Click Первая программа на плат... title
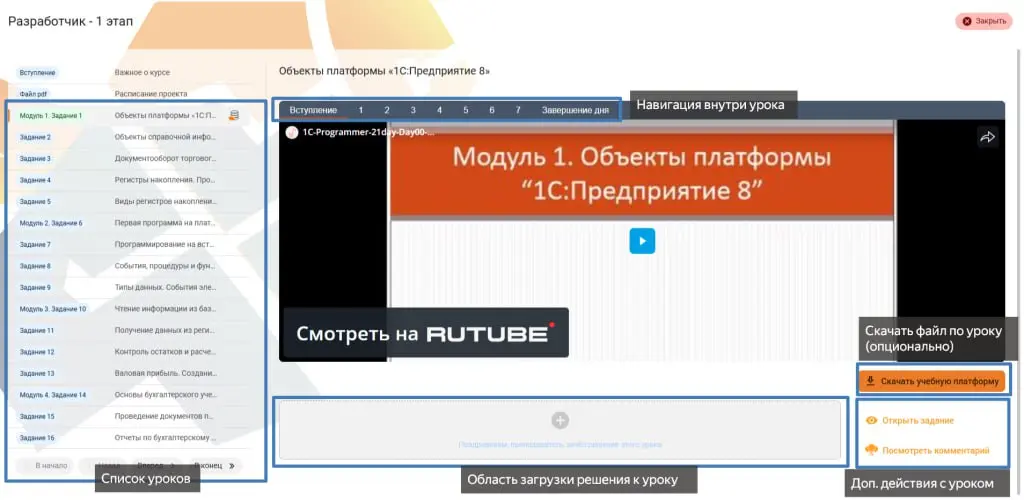1024x500 pixels. [165, 223]
